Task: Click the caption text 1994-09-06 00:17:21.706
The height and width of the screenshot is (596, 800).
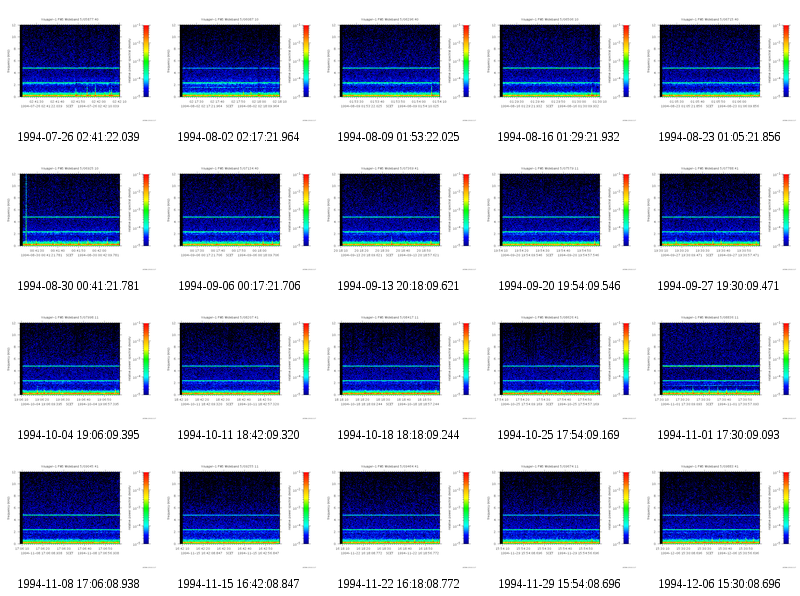Action: pyautogui.click(x=239, y=286)
